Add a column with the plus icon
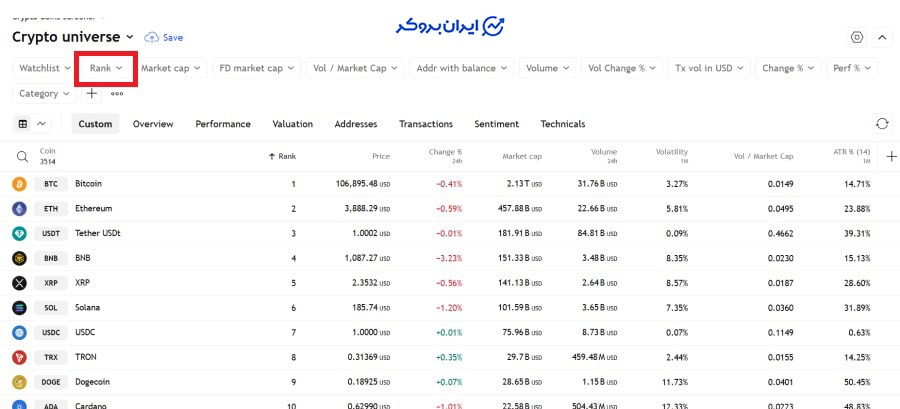This screenshot has width=900, height=409. click(x=891, y=156)
